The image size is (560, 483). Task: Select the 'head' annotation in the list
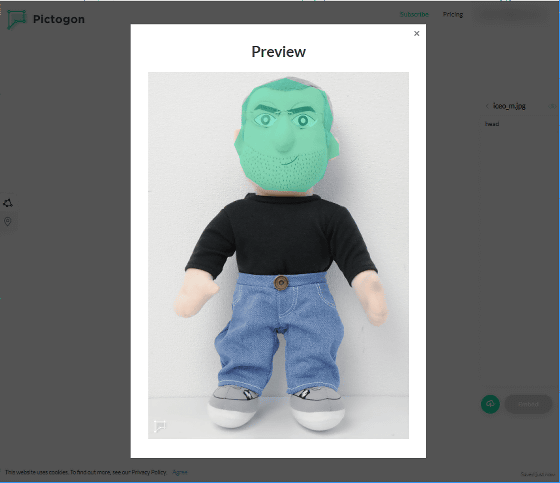(492, 124)
